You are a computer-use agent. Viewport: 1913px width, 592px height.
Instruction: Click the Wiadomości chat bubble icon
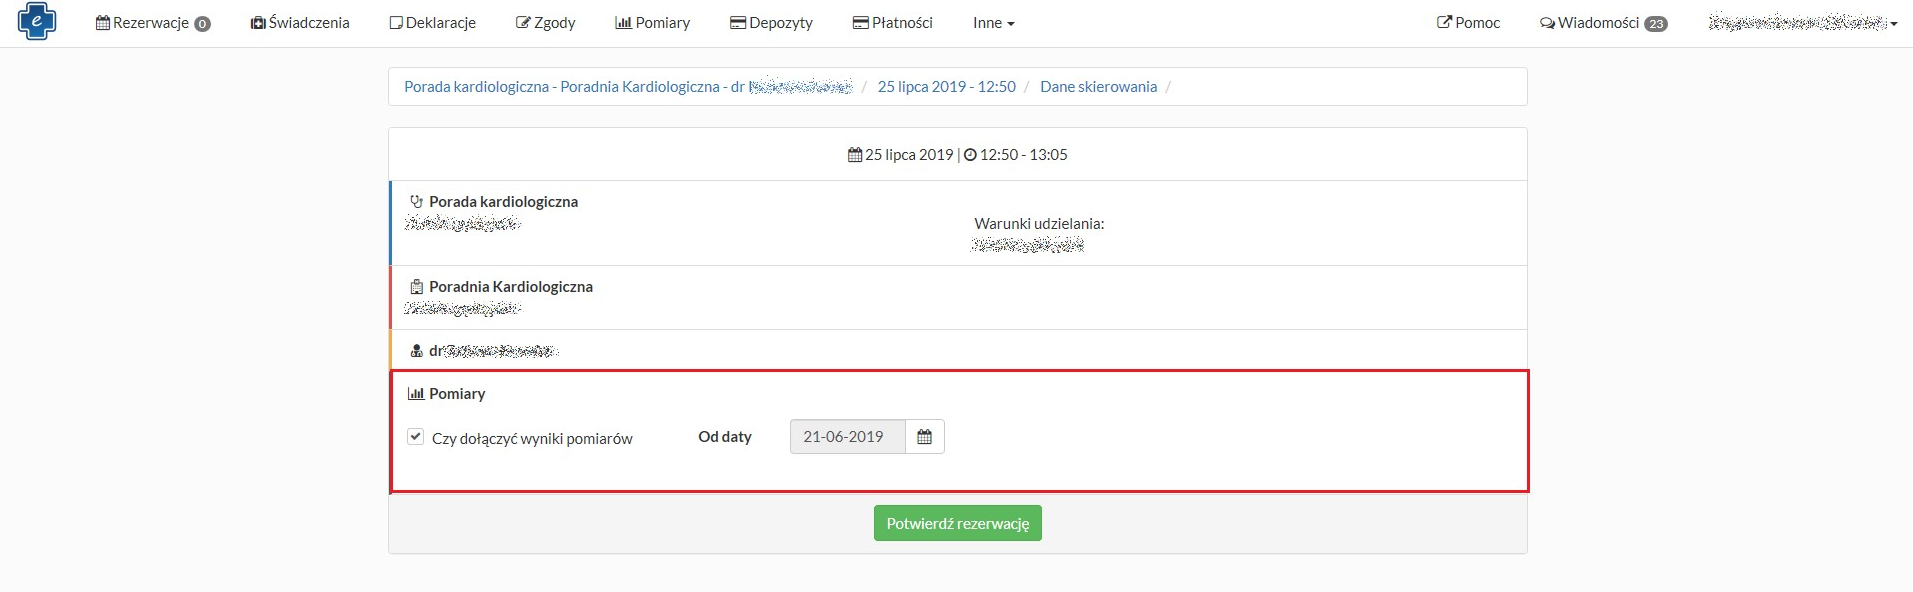point(1547,23)
